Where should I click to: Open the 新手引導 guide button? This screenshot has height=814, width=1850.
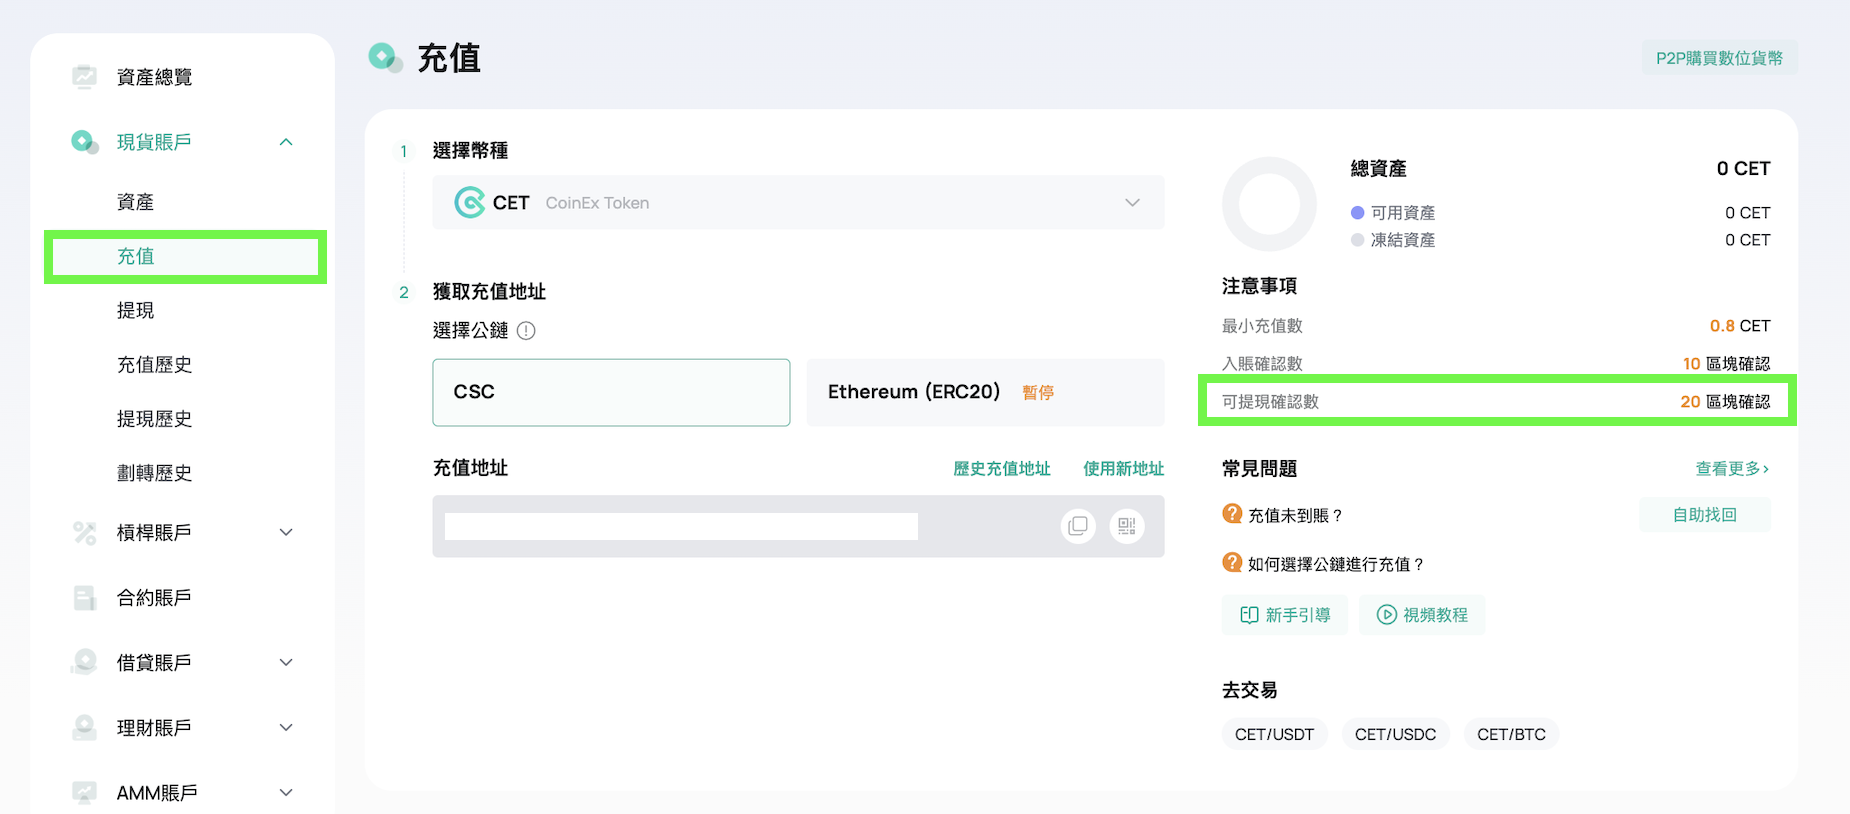(x=1285, y=615)
